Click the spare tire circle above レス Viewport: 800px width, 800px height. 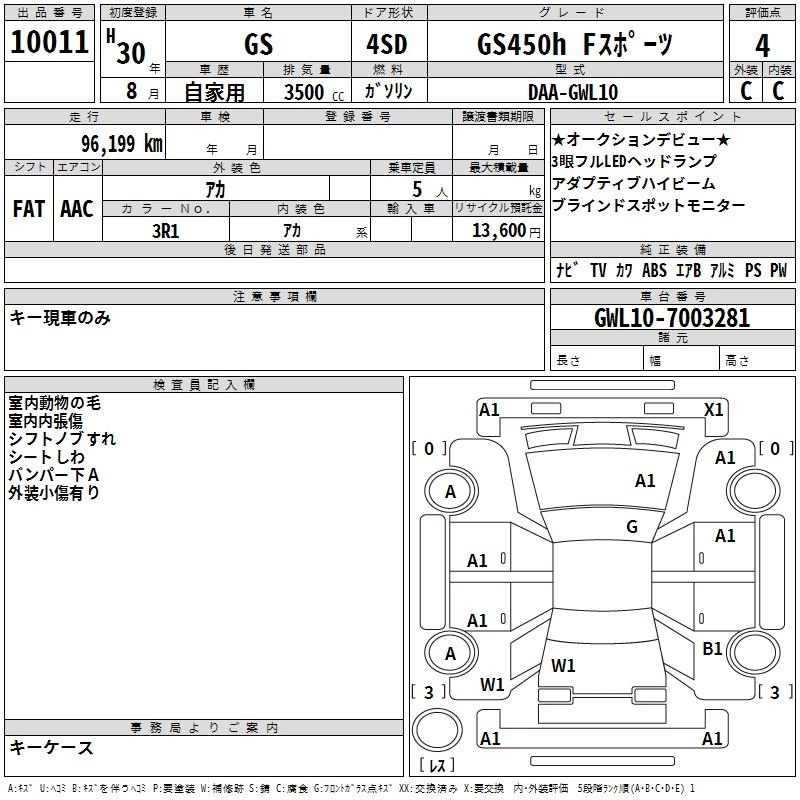pyautogui.click(x=437, y=730)
